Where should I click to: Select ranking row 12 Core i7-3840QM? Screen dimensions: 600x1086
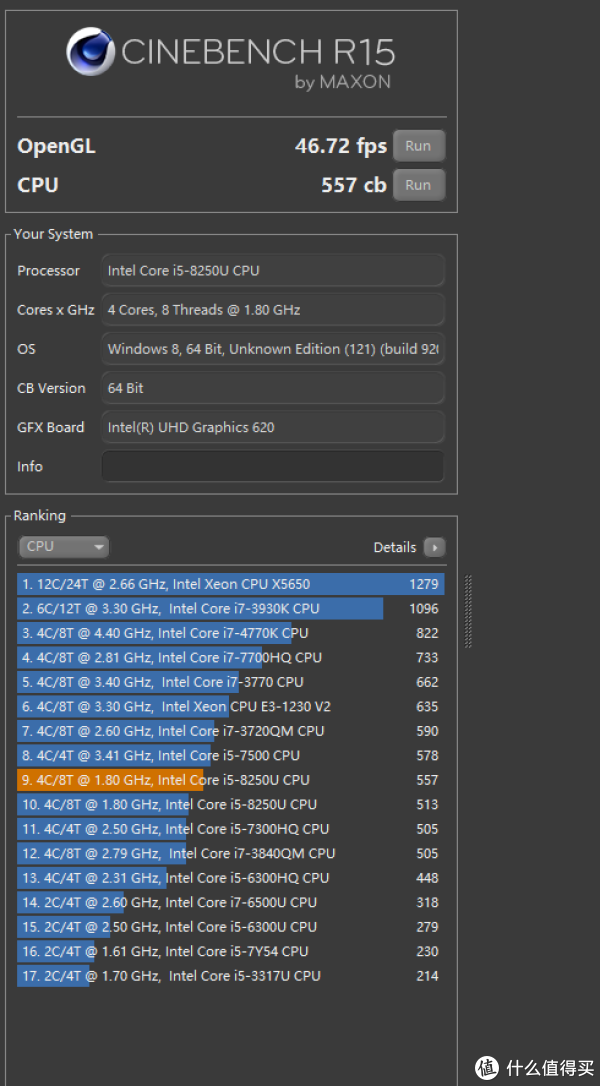[231, 853]
